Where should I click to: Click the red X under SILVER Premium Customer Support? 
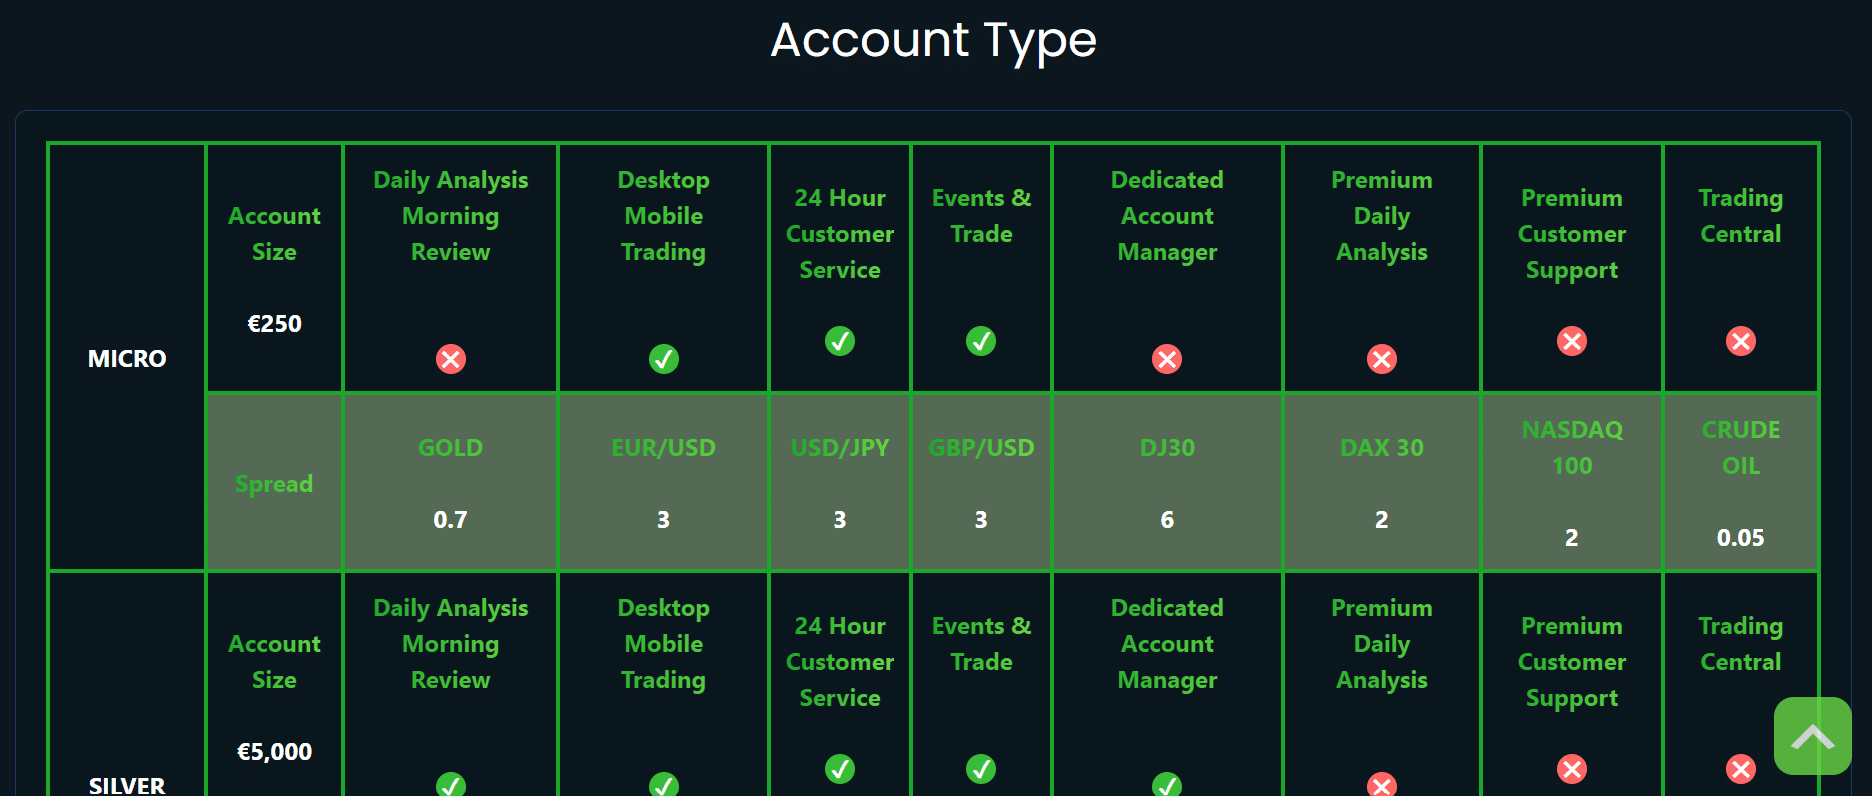click(1572, 769)
